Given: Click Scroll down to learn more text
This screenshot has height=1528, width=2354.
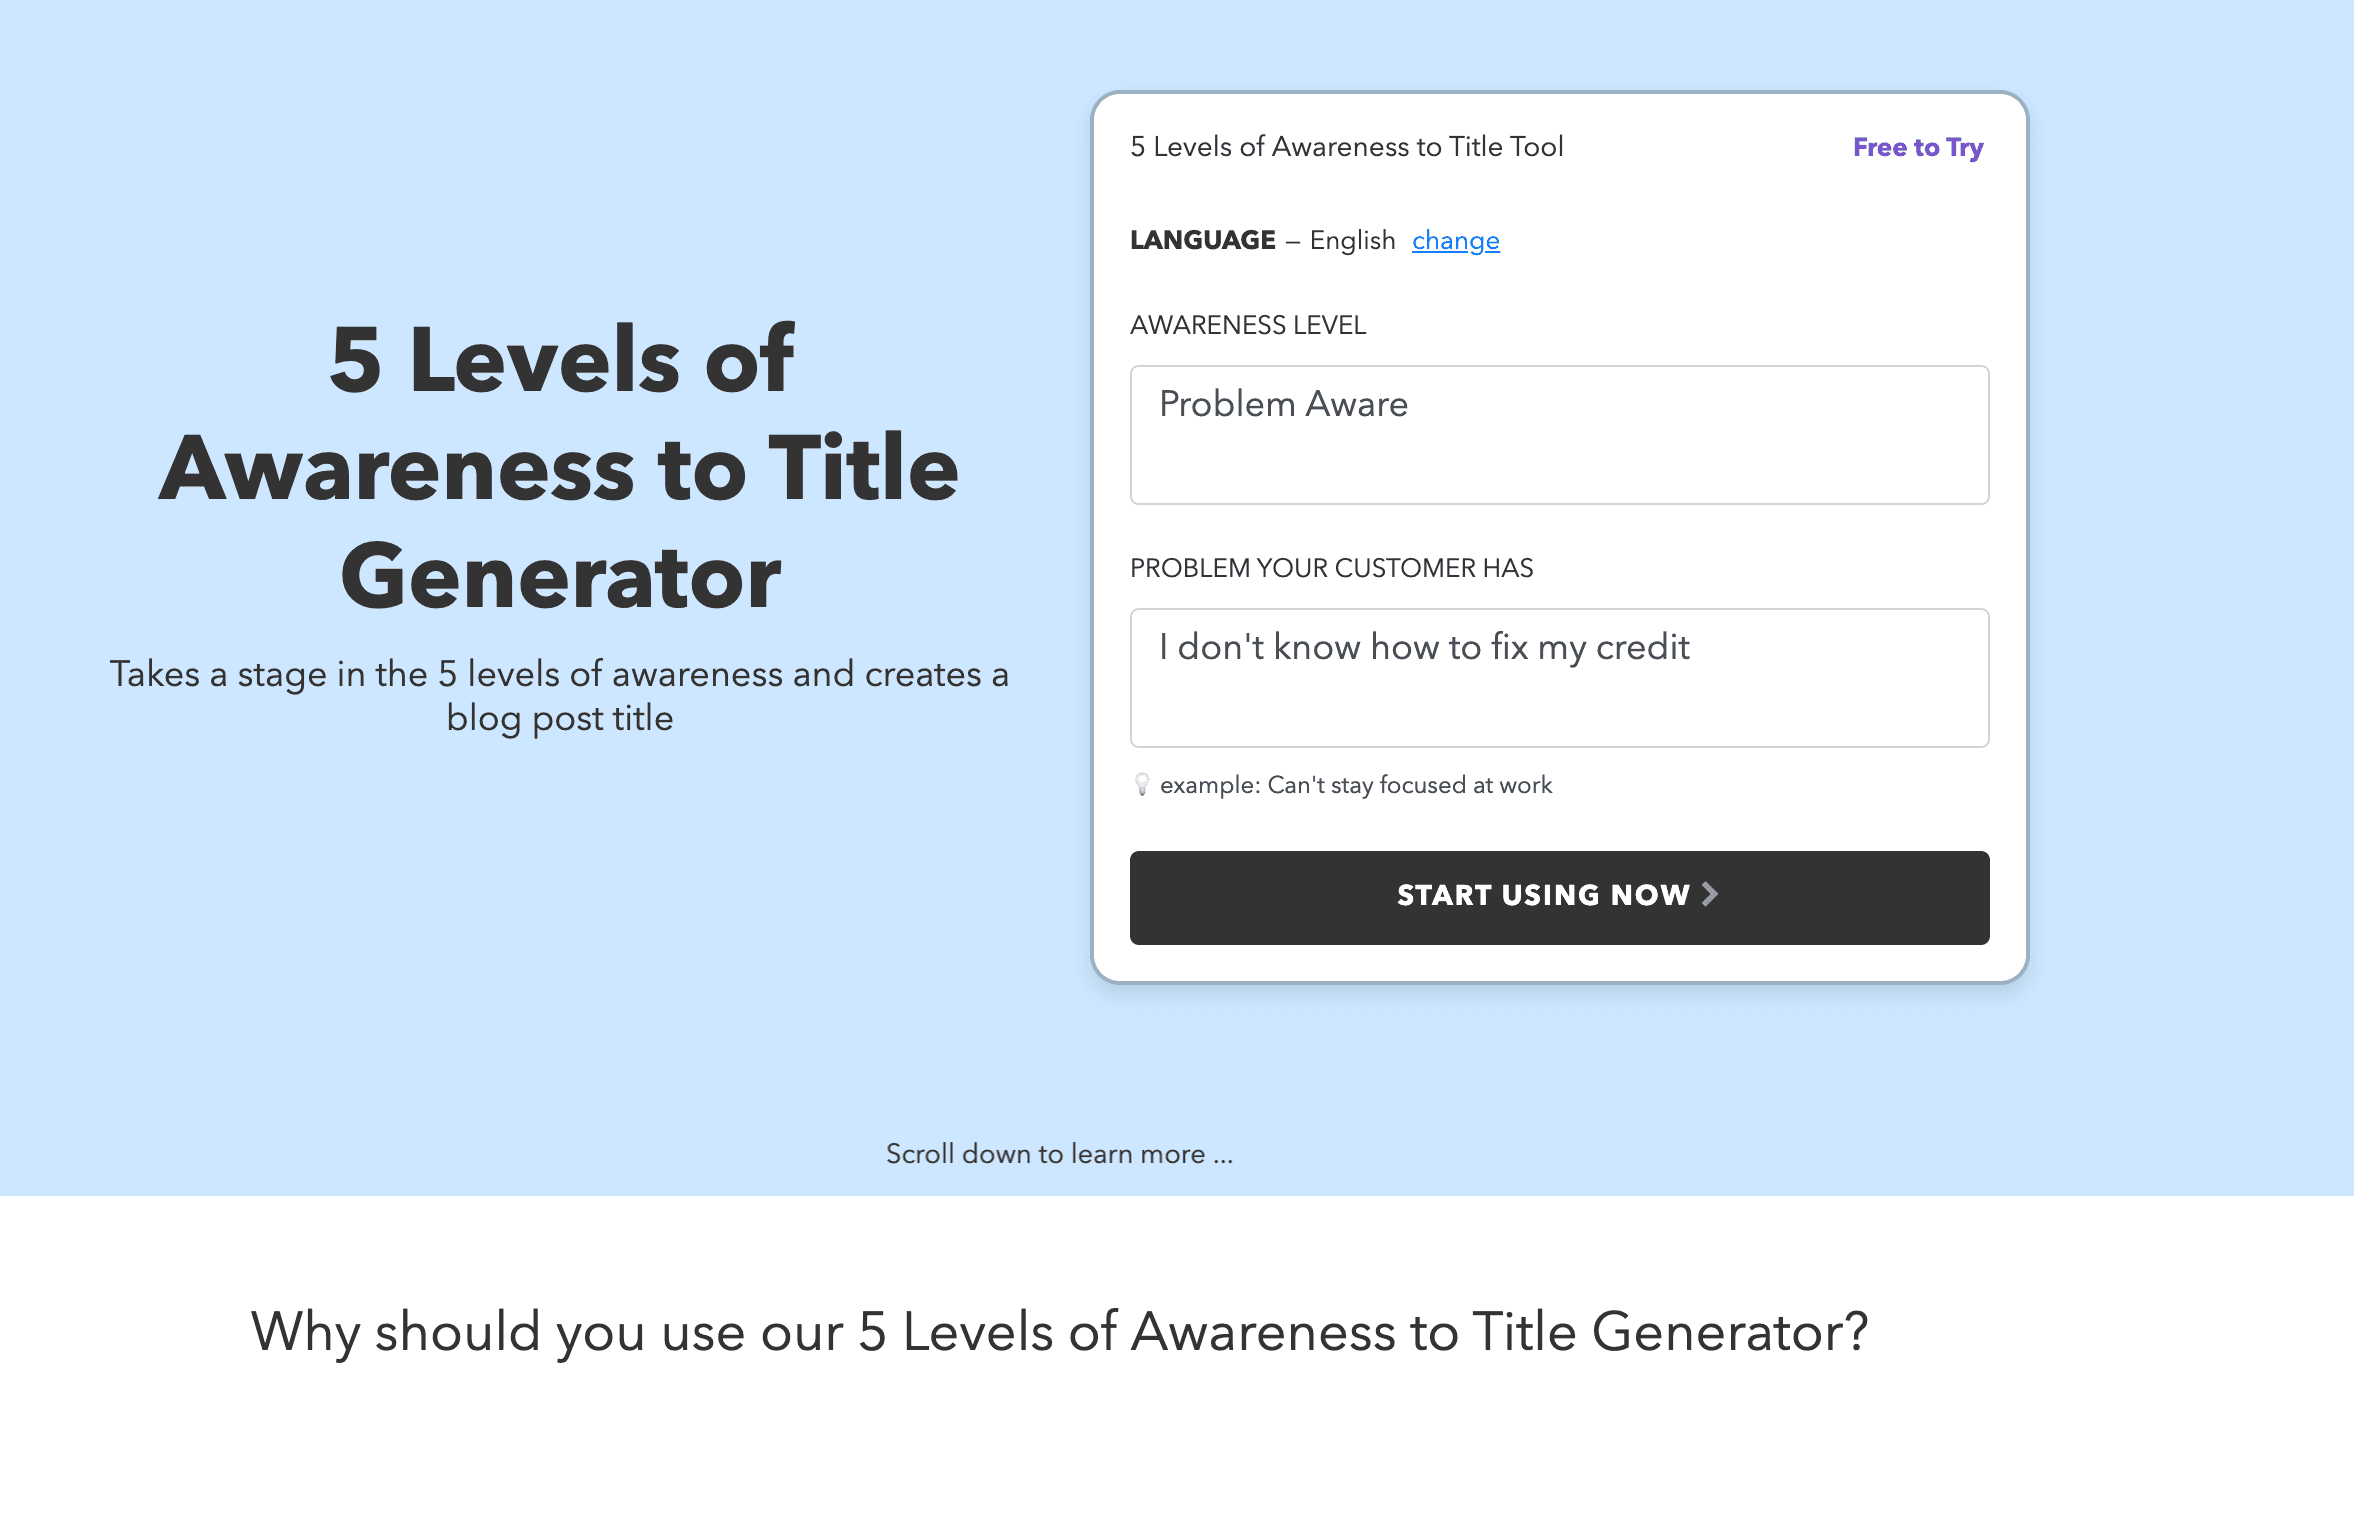Looking at the screenshot, I should click(1059, 1154).
